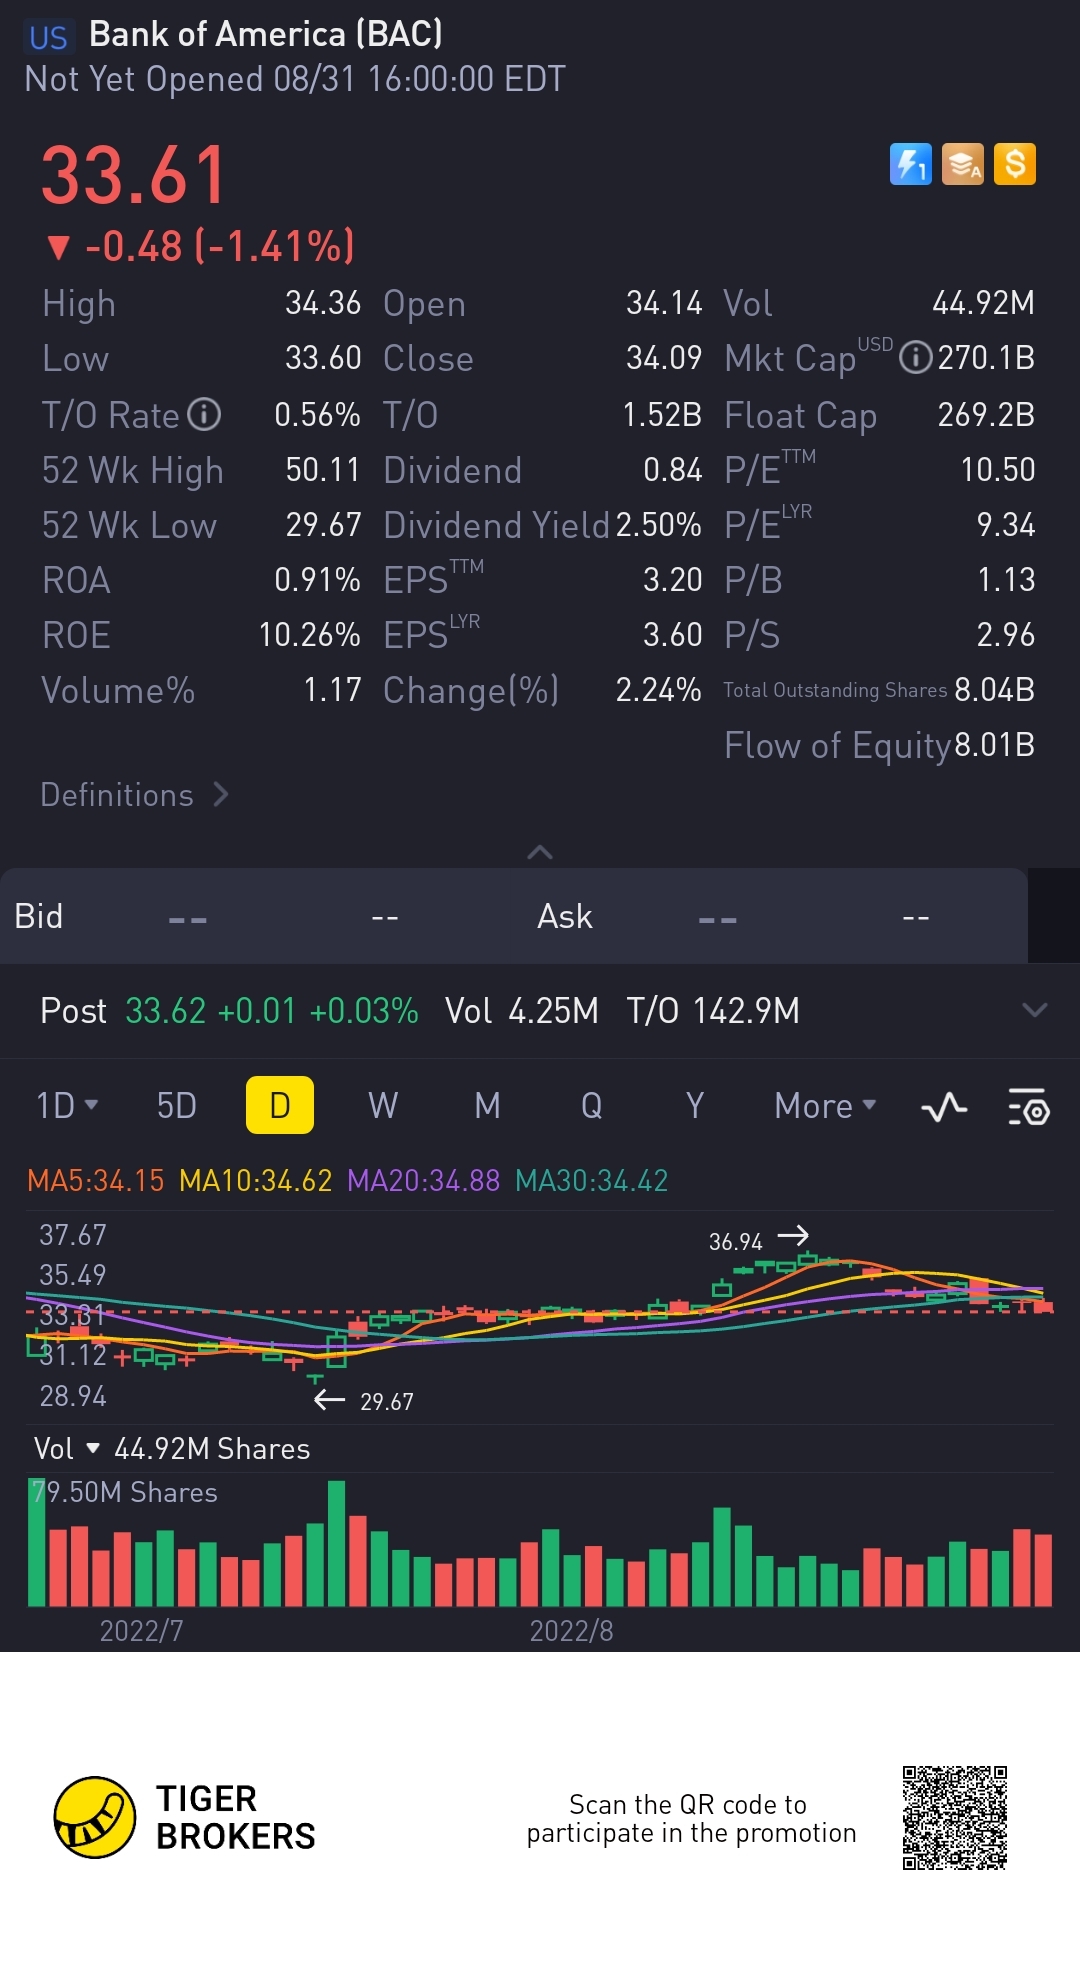
Task: Tap the 2022/8 date label on chart
Action: tap(571, 1631)
